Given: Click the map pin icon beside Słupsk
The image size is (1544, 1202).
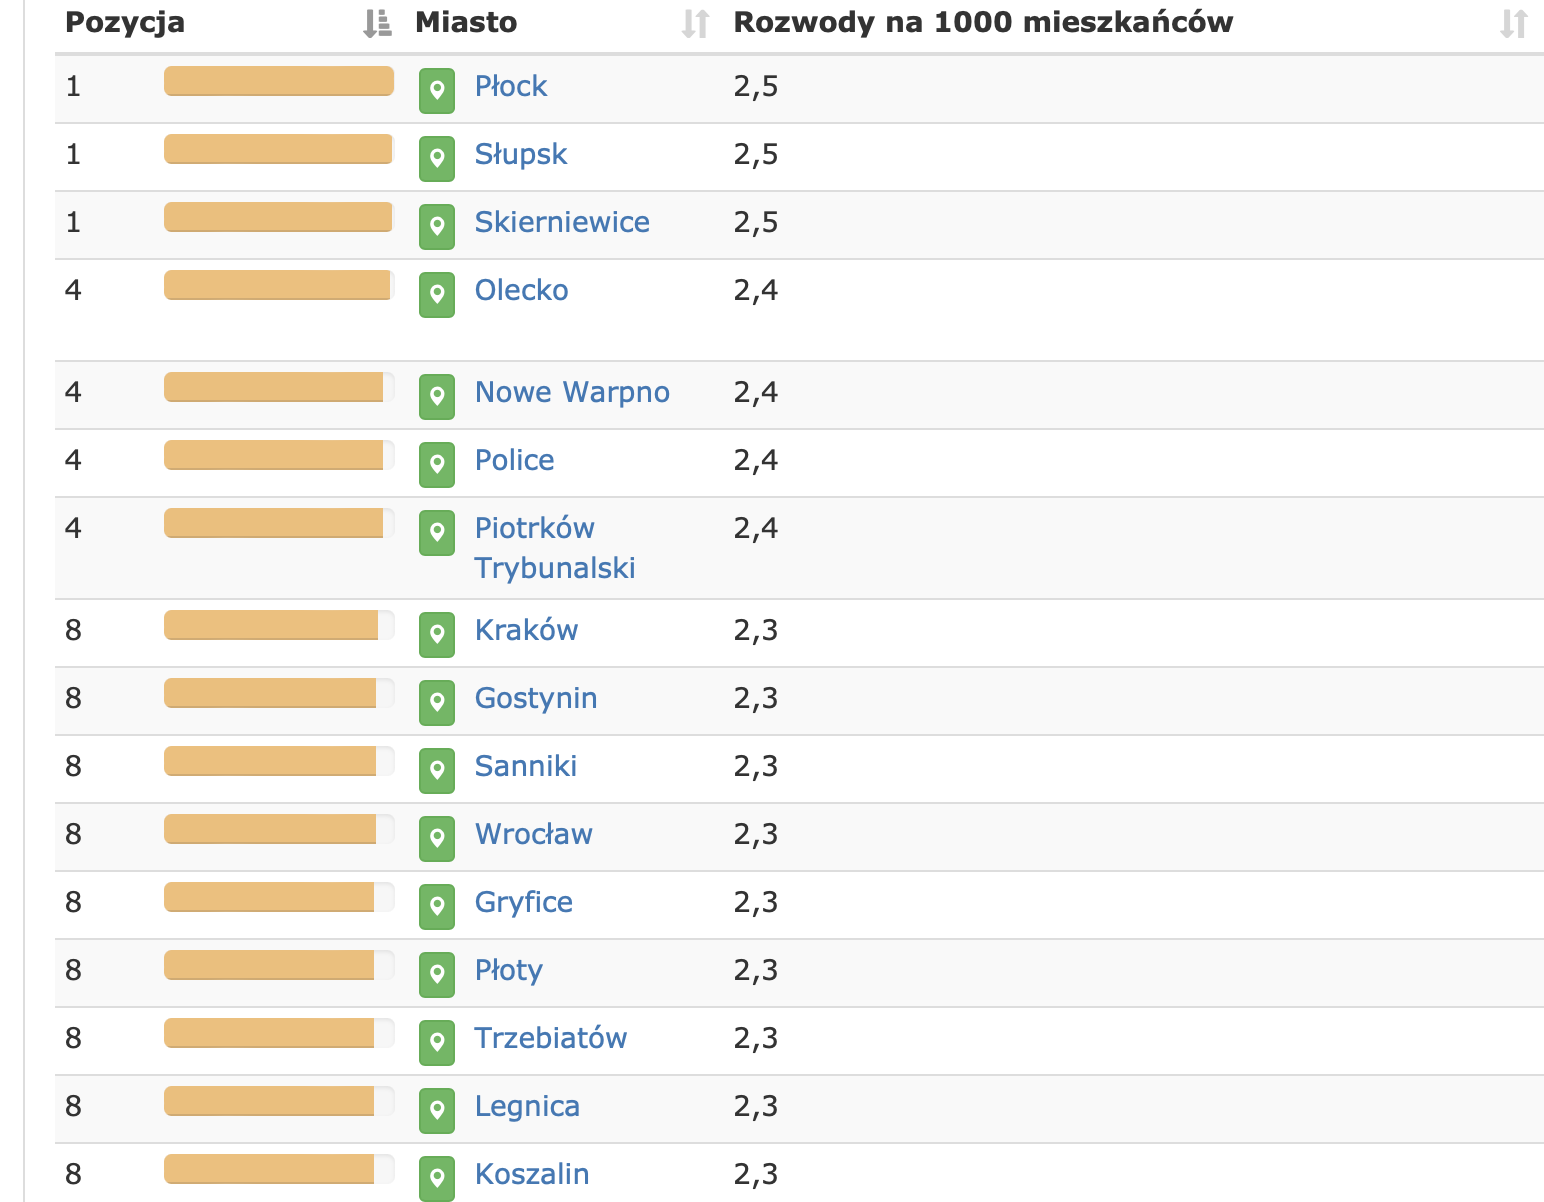Looking at the screenshot, I should pyautogui.click(x=437, y=159).
